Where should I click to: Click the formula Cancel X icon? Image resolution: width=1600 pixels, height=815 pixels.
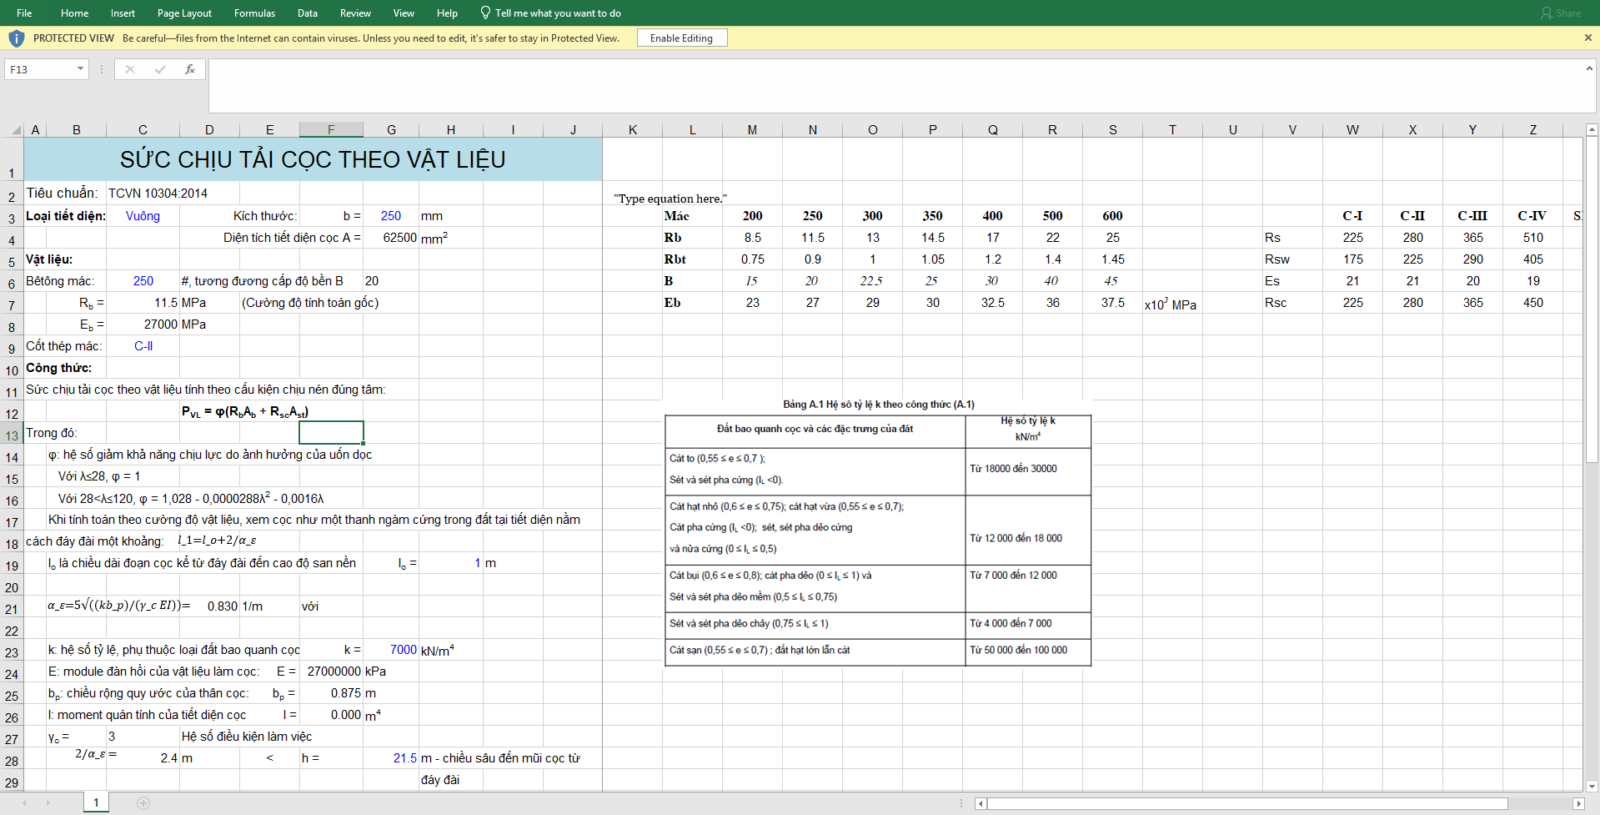(130, 69)
